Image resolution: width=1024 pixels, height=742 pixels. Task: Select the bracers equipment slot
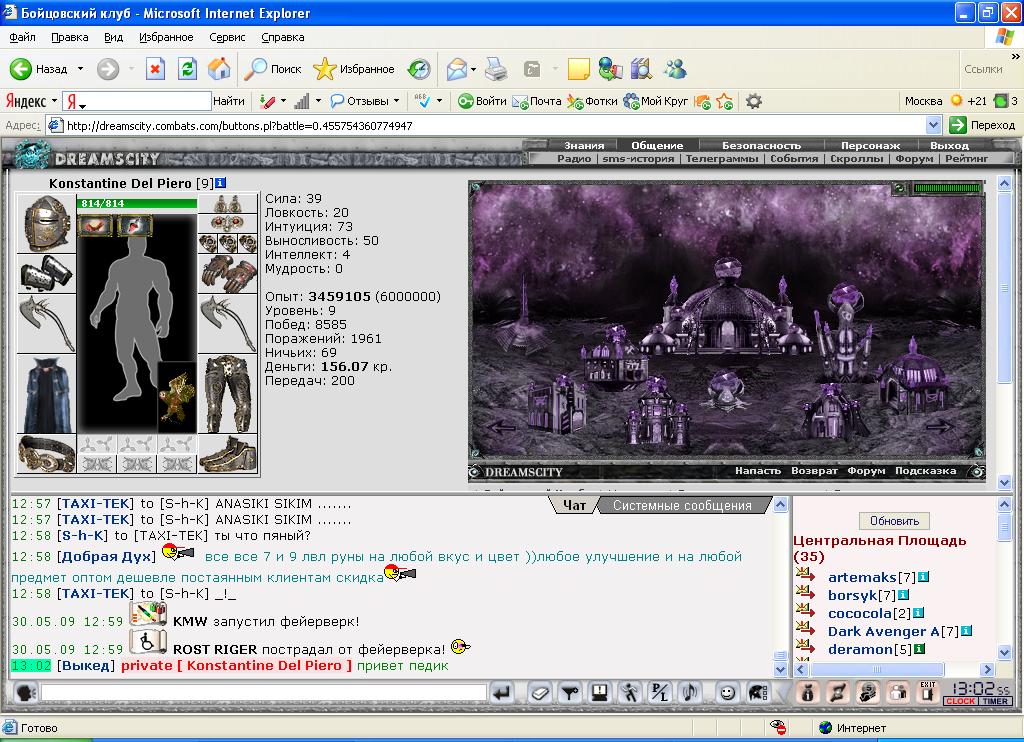coord(46,273)
